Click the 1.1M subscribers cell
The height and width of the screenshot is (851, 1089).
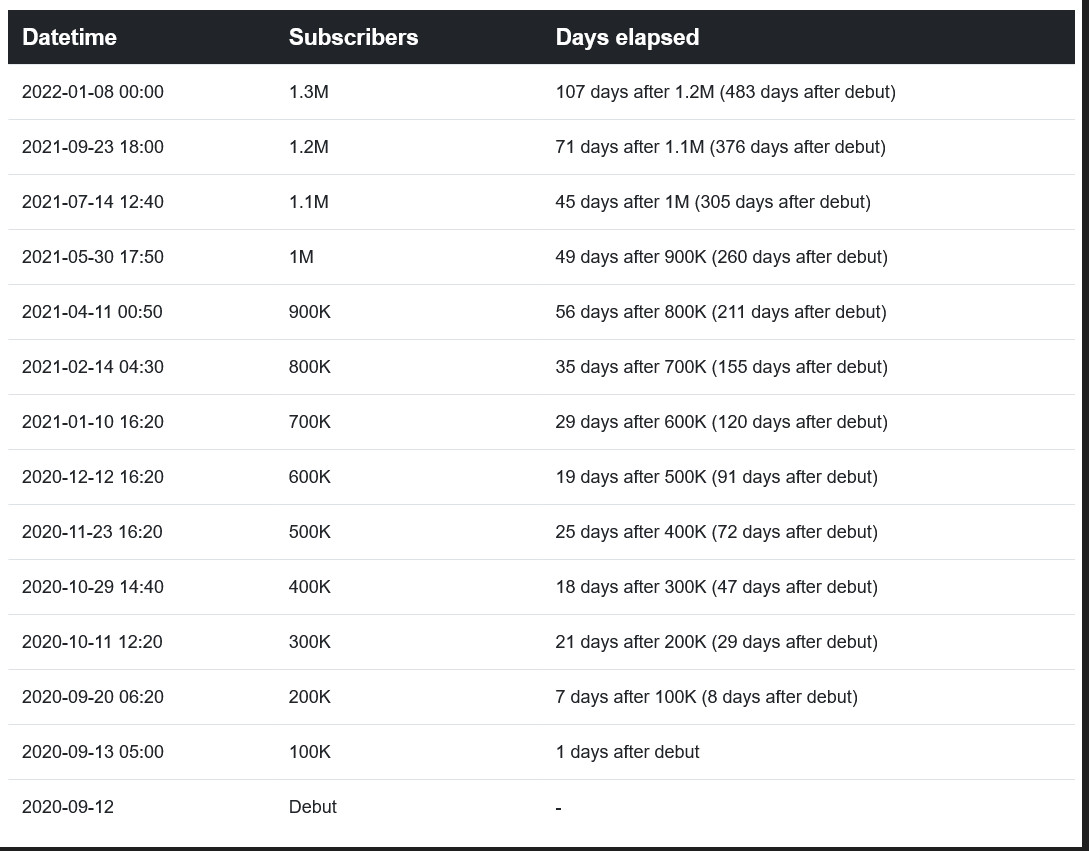pyautogui.click(x=308, y=202)
